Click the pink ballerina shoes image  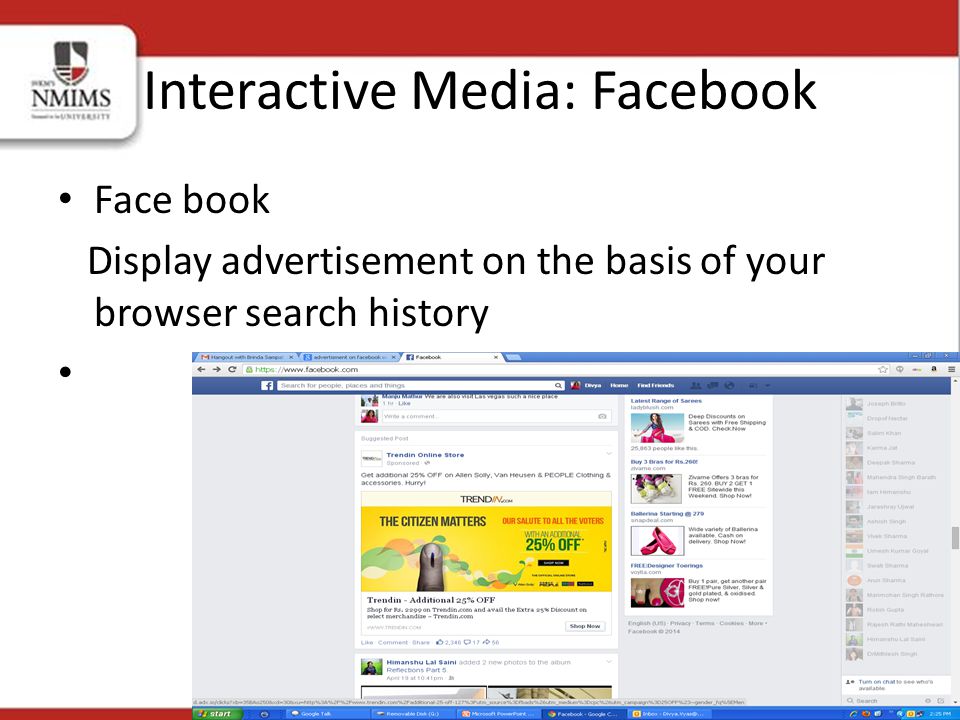pyautogui.click(x=656, y=541)
